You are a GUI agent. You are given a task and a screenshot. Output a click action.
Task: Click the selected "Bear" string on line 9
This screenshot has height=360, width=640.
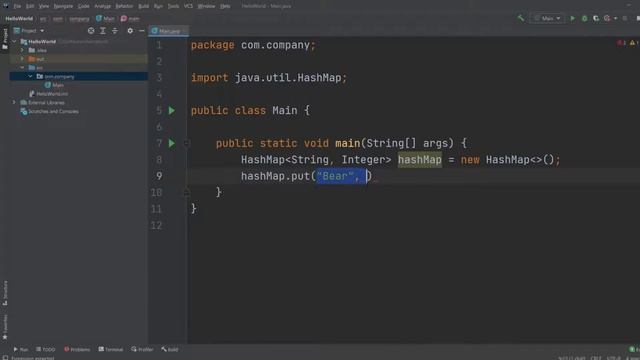pyautogui.click(x=335, y=176)
